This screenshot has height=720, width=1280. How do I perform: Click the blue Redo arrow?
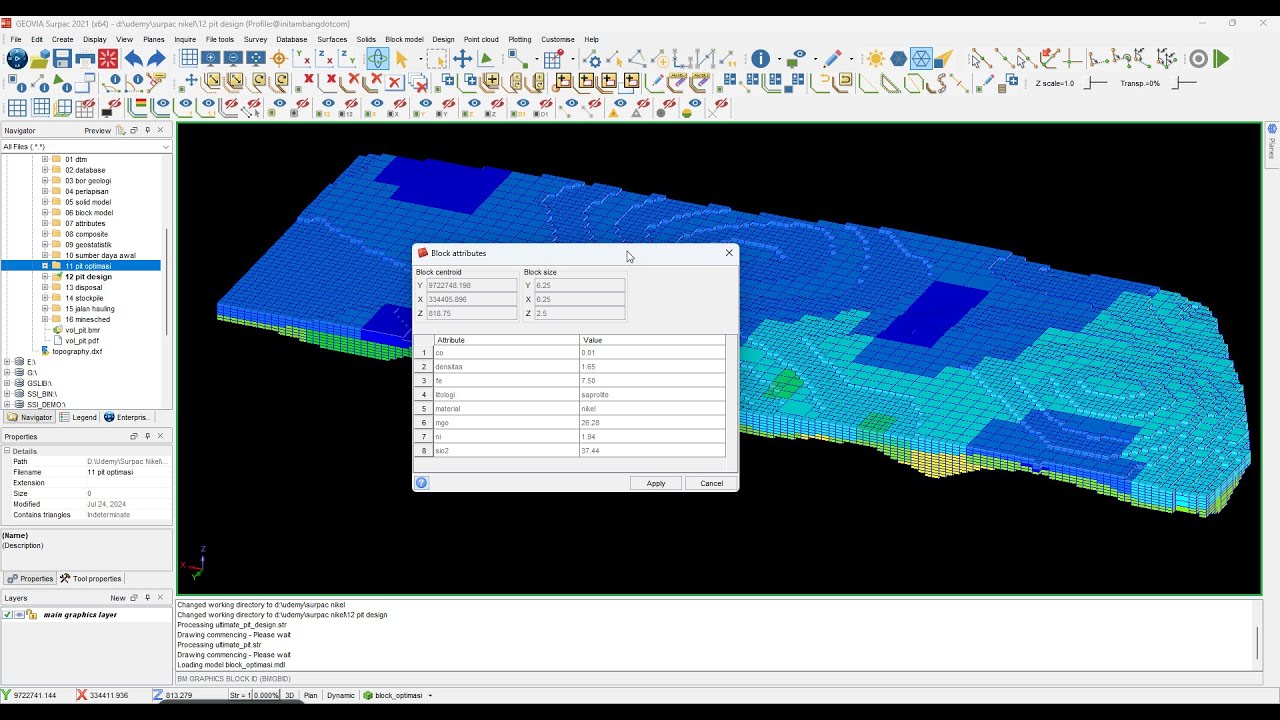click(156, 59)
